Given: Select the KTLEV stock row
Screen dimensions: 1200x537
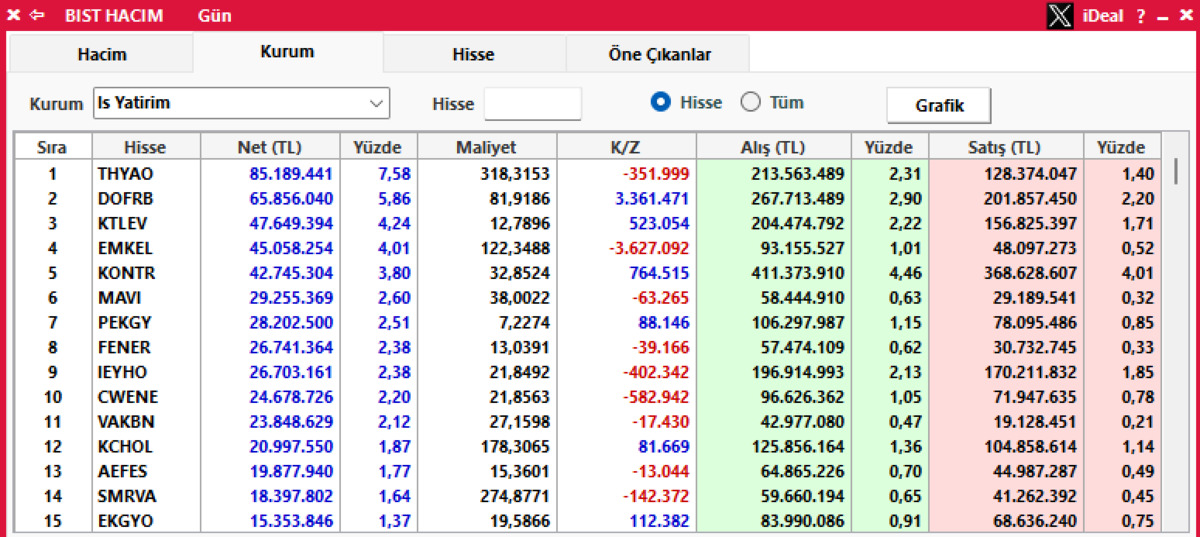Looking at the screenshot, I should pyautogui.click(x=588, y=223).
